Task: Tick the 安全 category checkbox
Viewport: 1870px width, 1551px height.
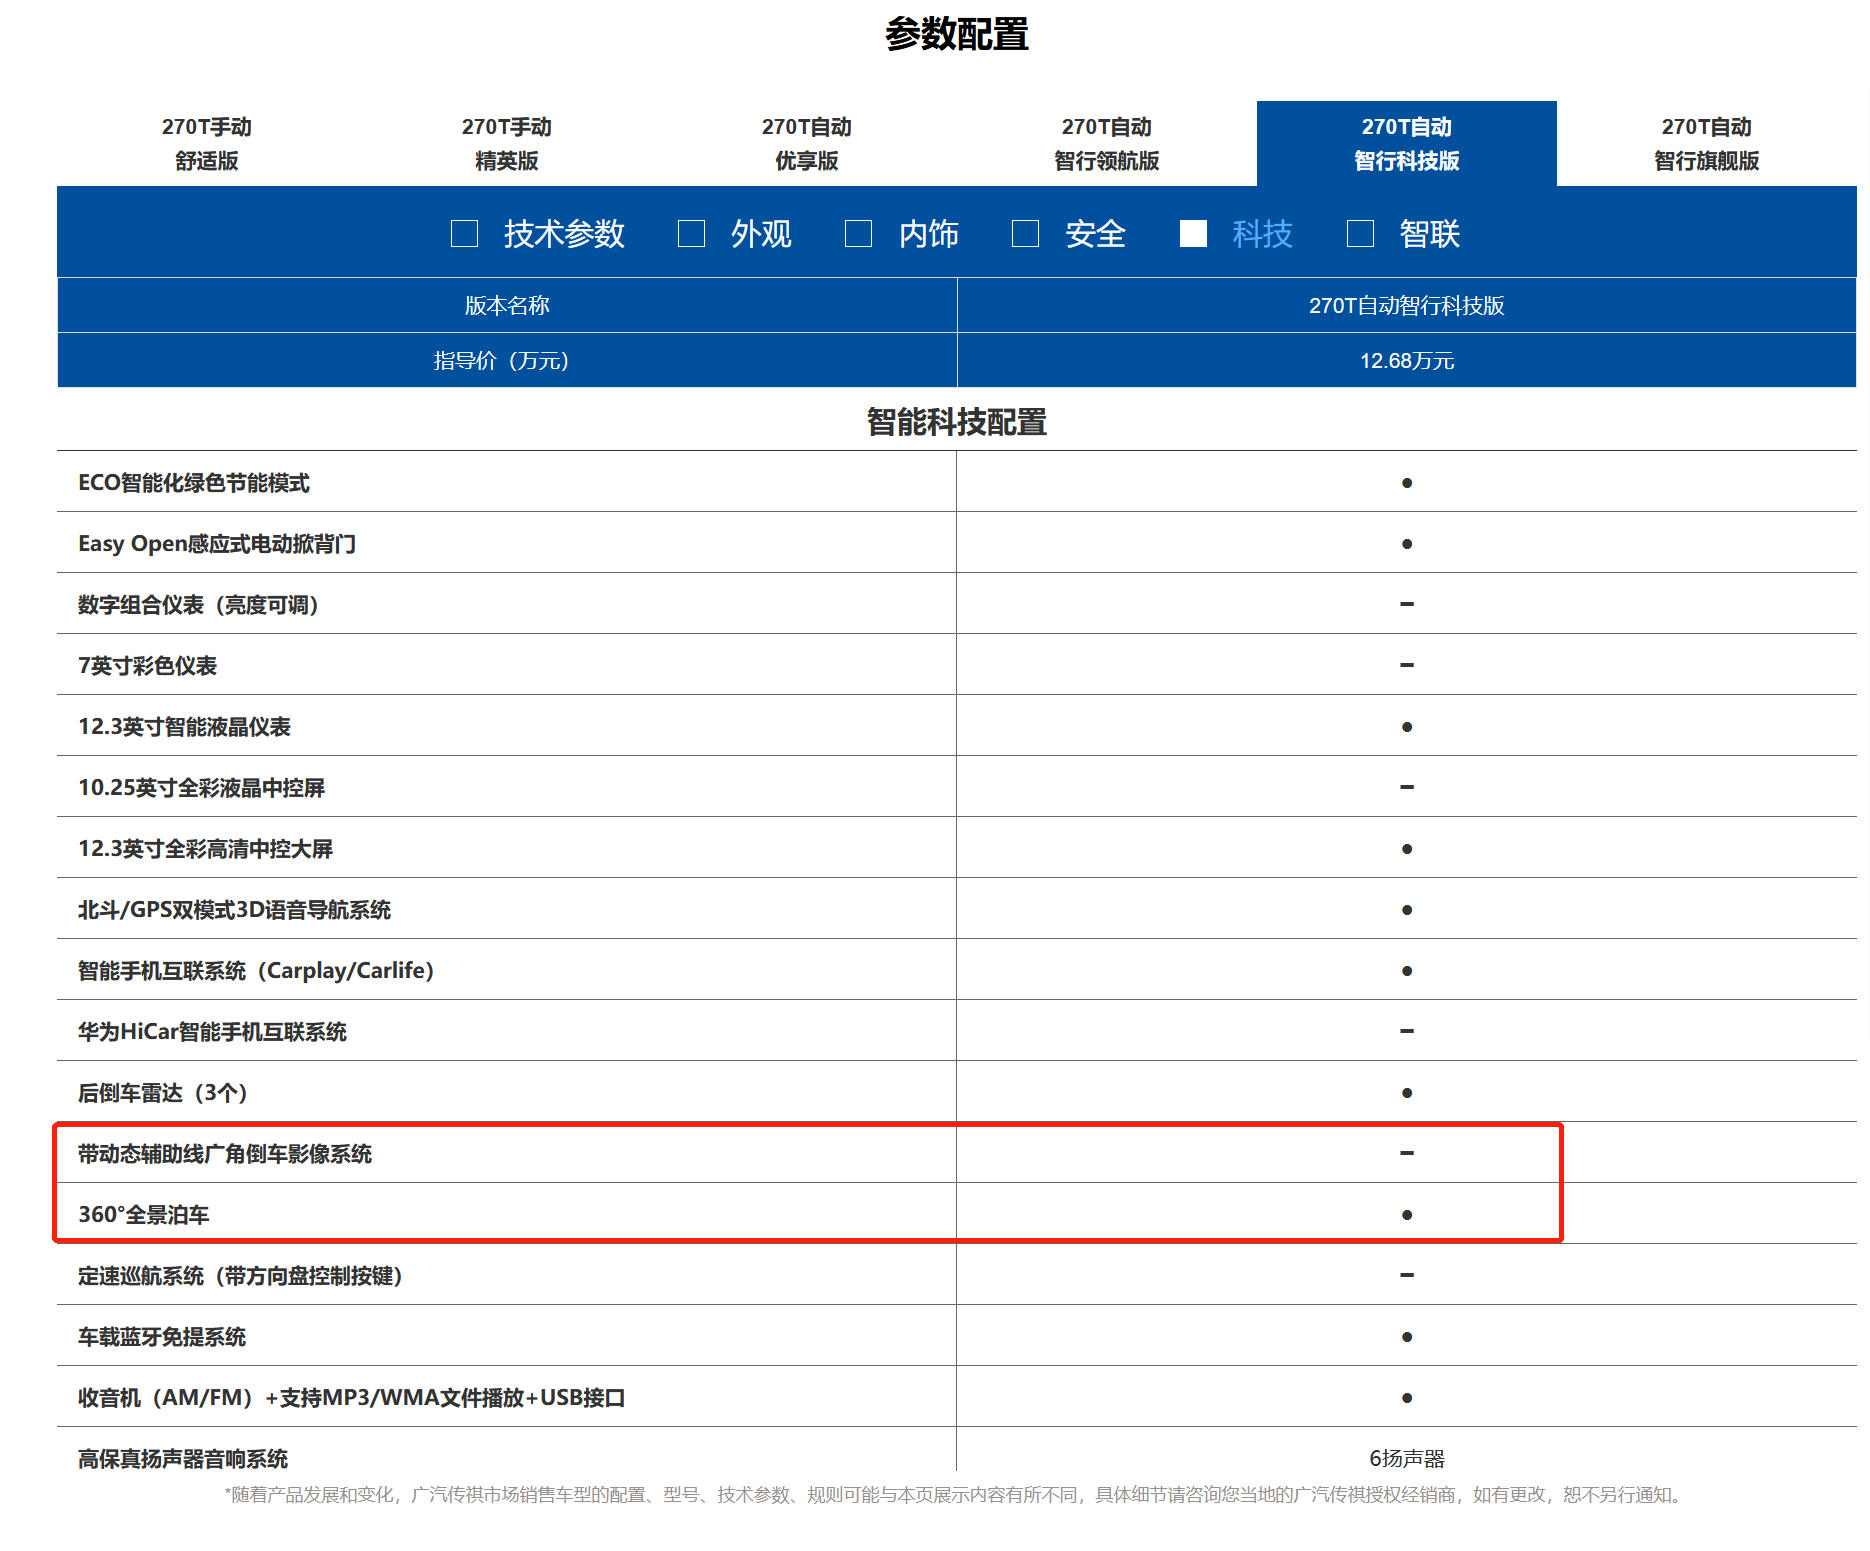Action: [x=1025, y=234]
